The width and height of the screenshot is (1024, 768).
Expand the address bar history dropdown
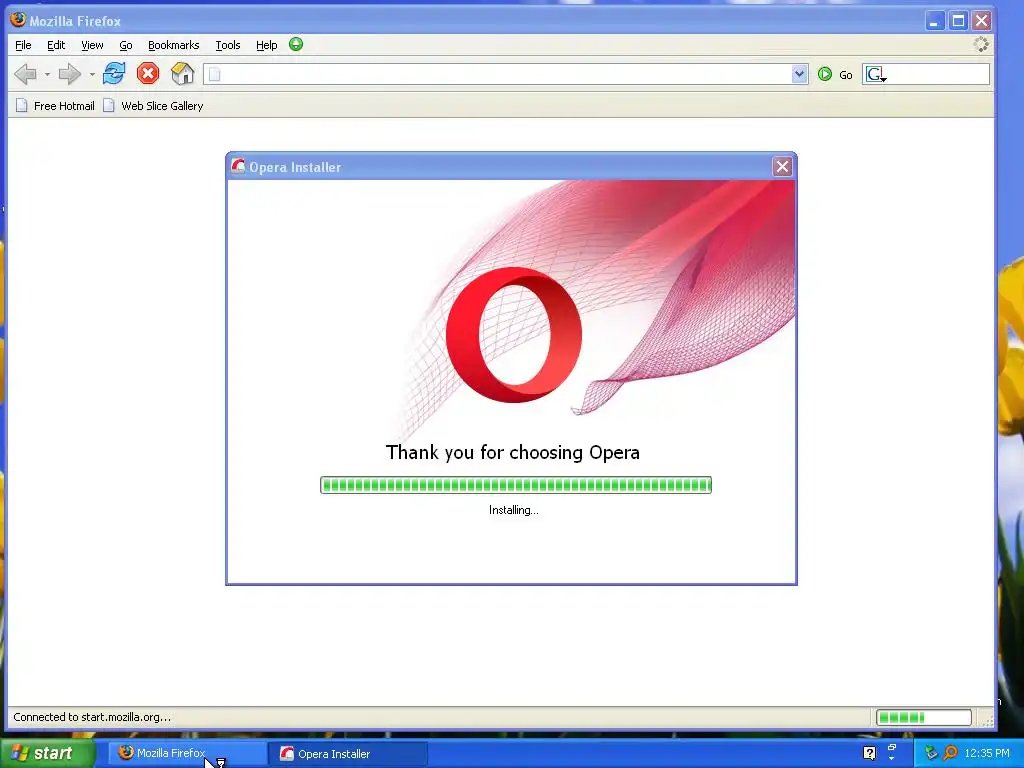point(799,74)
